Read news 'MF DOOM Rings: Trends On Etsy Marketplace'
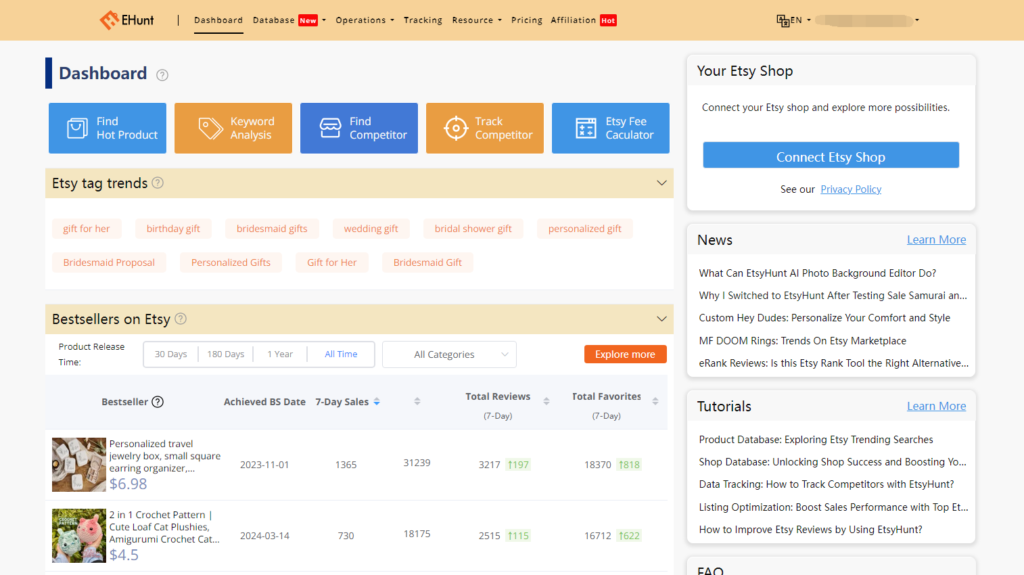The height and width of the screenshot is (575, 1024). click(x=803, y=341)
